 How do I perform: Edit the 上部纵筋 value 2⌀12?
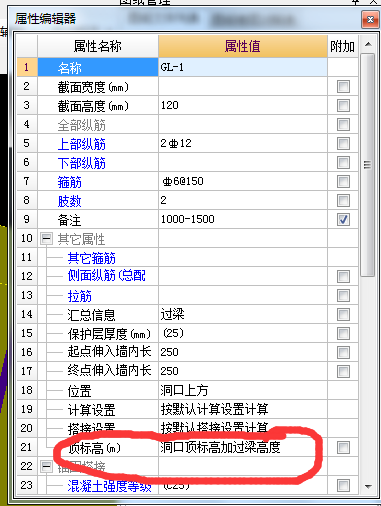click(243, 144)
